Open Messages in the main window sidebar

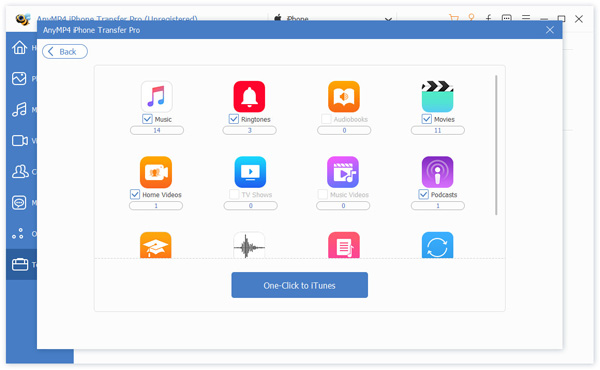click(x=22, y=202)
